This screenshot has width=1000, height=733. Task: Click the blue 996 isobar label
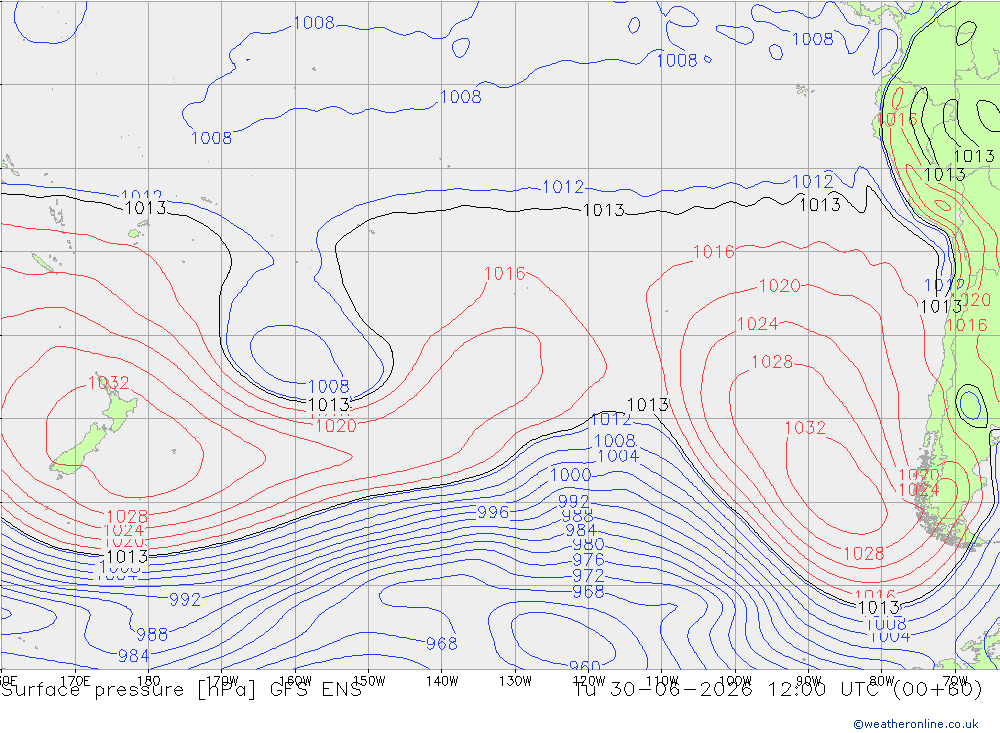pyautogui.click(x=493, y=512)
